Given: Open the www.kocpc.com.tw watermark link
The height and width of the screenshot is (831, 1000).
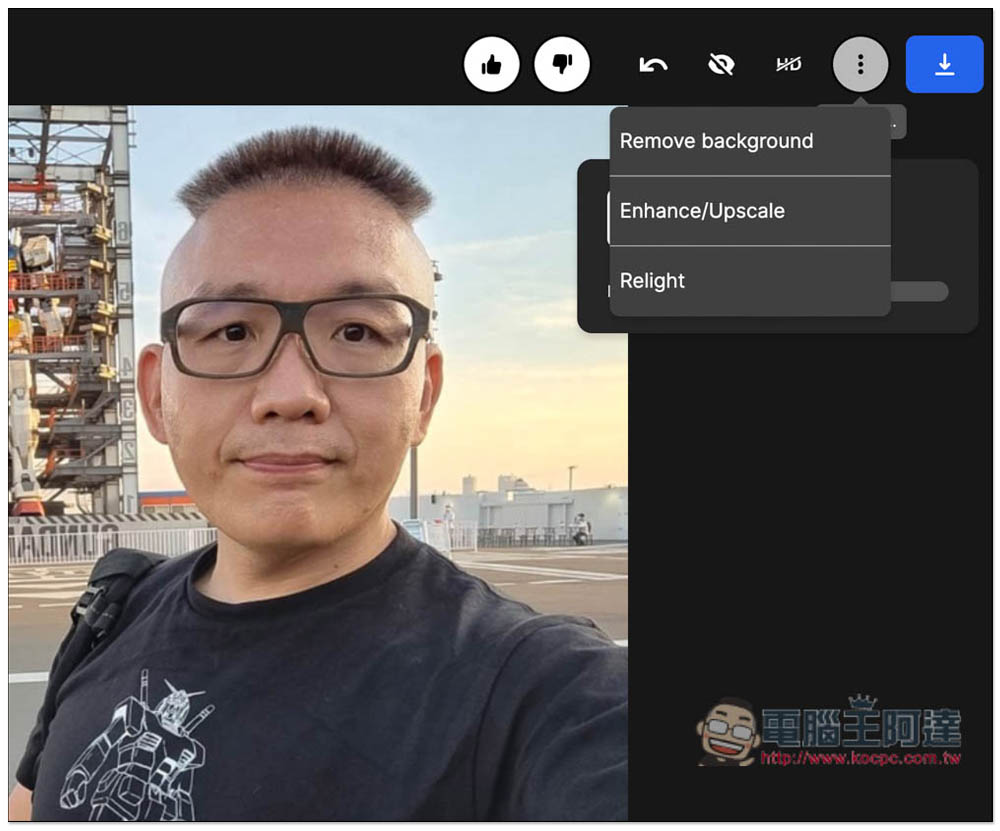Looking at the screenshot, I should tap(860, 758).
